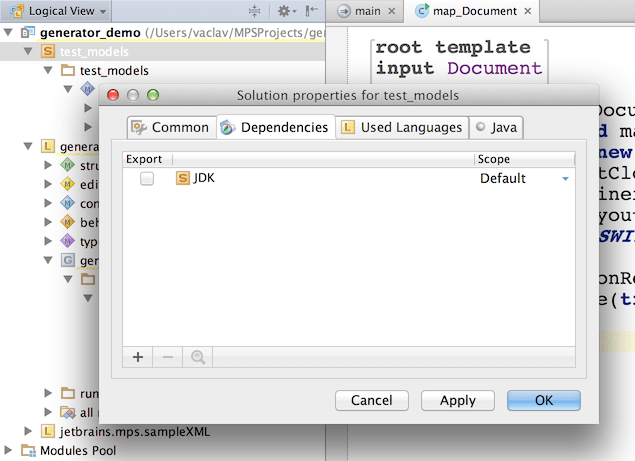Select the Modules Pool tree item
The height and width of the screenshot is (461, 635).
(x=78, y=450)
